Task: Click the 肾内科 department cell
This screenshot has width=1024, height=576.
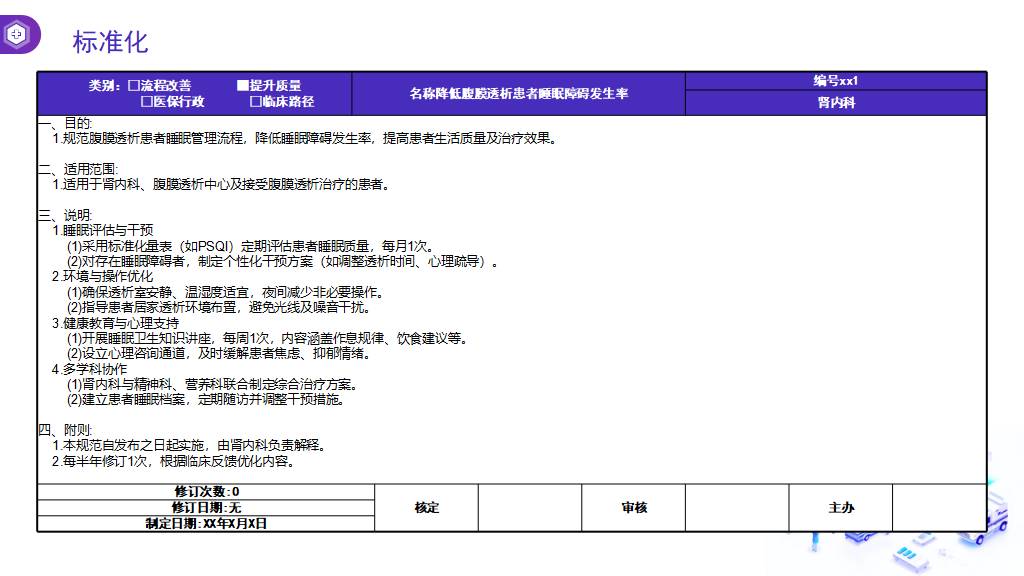Action: [x=835, y=103]
